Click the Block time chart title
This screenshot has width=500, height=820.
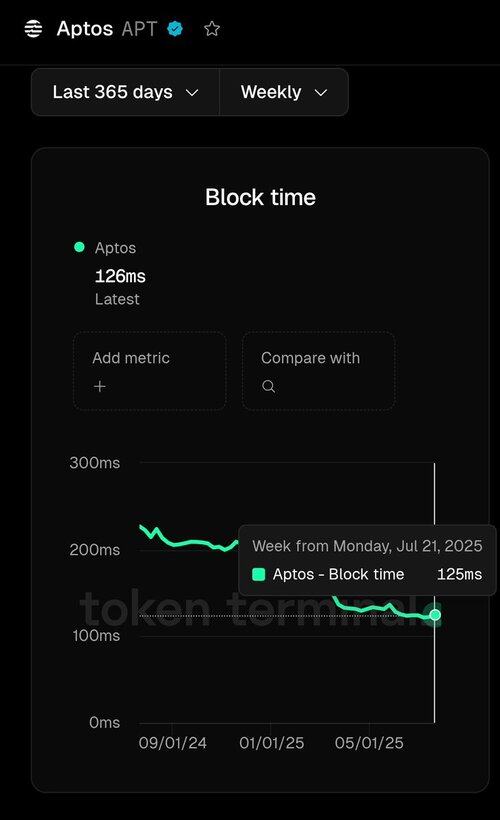pos(260,197)
